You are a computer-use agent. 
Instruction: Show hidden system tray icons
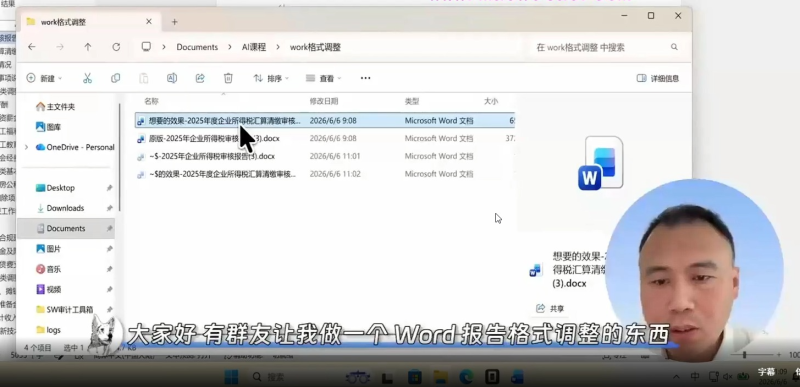tap(677, 377)
